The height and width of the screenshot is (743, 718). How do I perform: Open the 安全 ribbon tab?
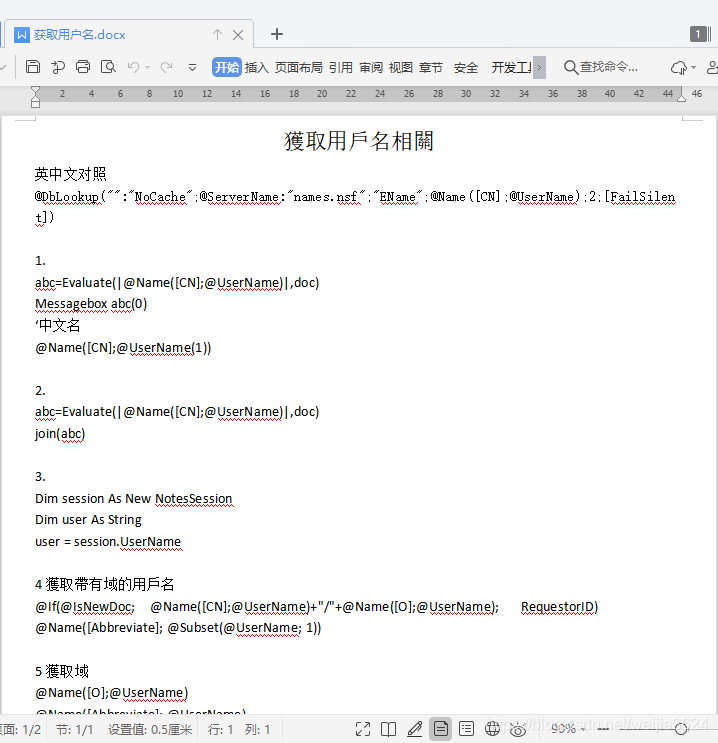coord(465,67)
